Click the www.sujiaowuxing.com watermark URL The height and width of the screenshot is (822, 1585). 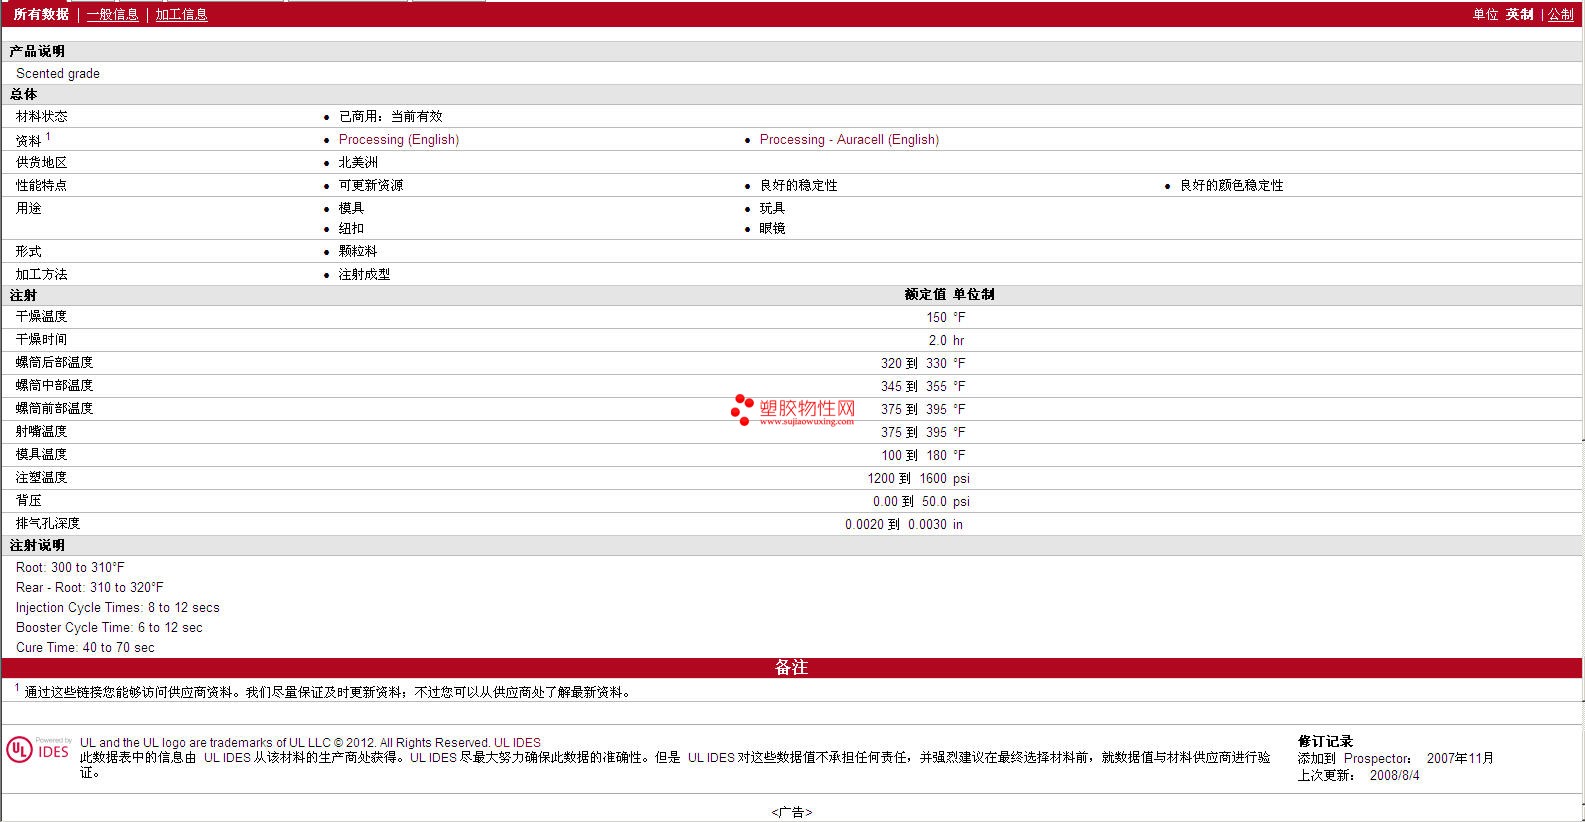tap(806, 422)
